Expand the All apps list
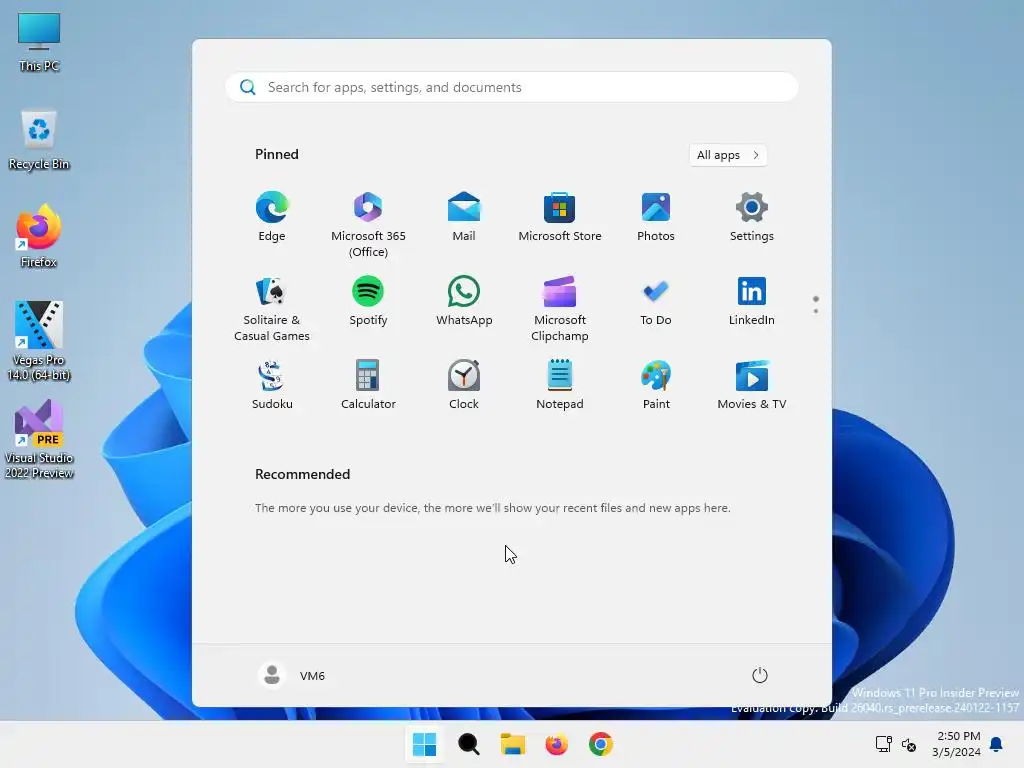The image size is (1024, 768). (728, 155)
